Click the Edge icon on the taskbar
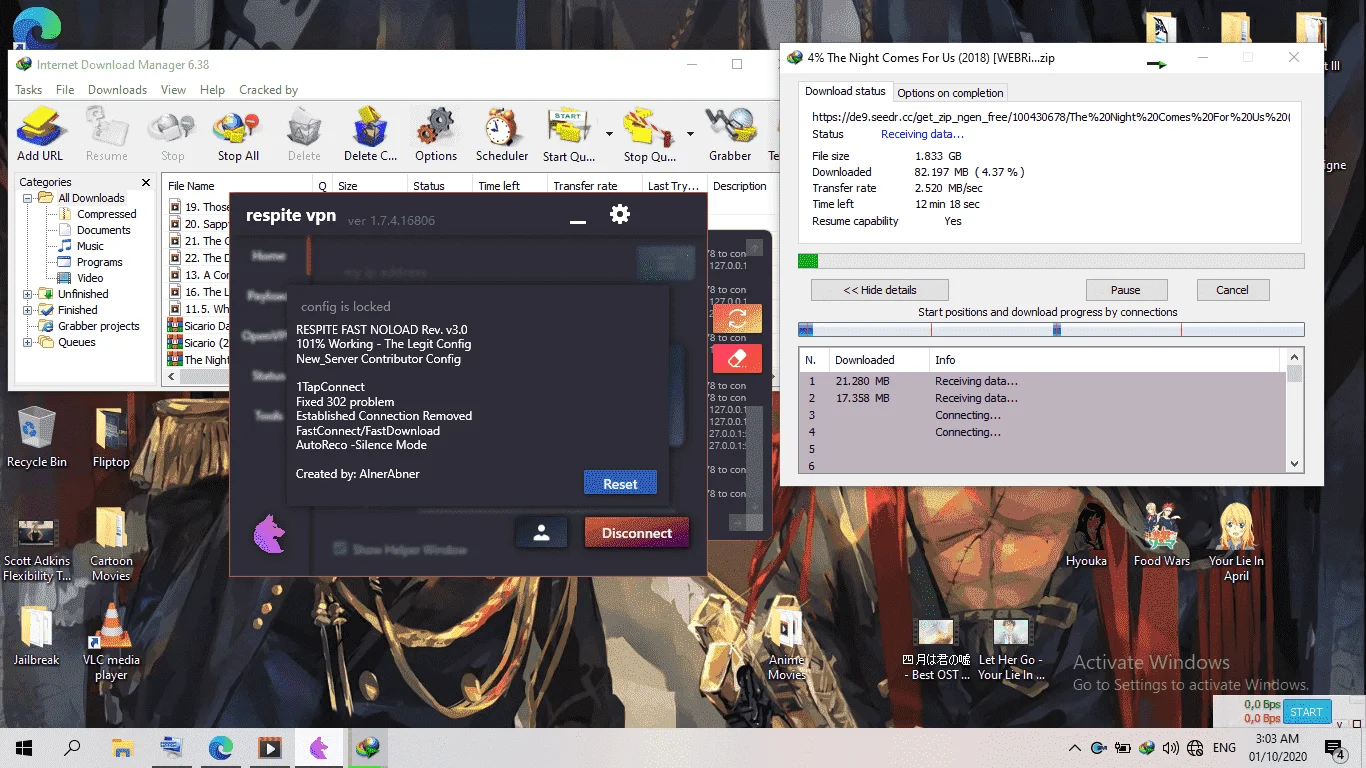 click(x=220, y=747)
